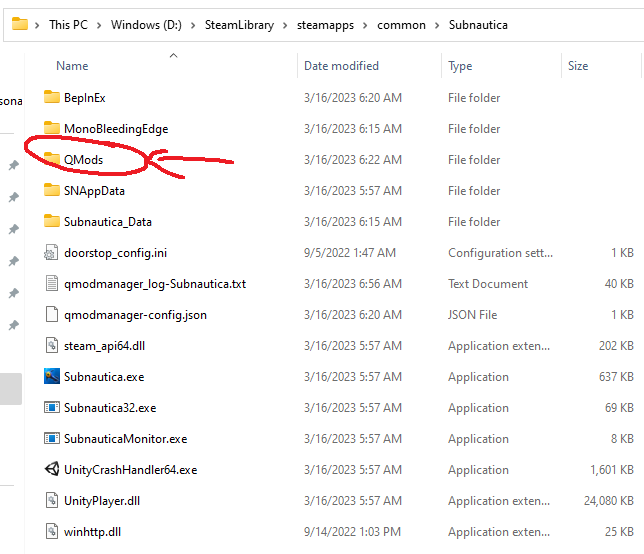The width and height of the screenshot is (644, 554).
Task: Select steam_api64.dll file name
Action: click(104, 346)
